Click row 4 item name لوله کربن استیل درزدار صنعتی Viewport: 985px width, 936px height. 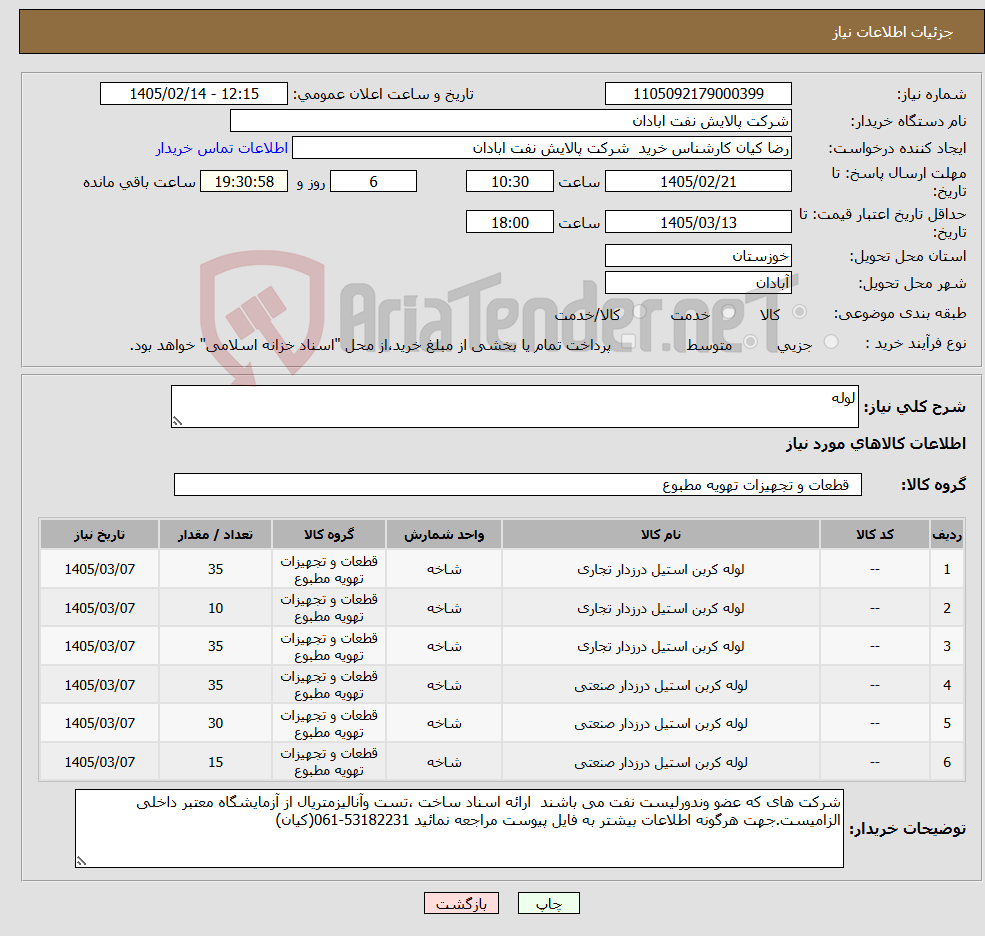[660, 685]
